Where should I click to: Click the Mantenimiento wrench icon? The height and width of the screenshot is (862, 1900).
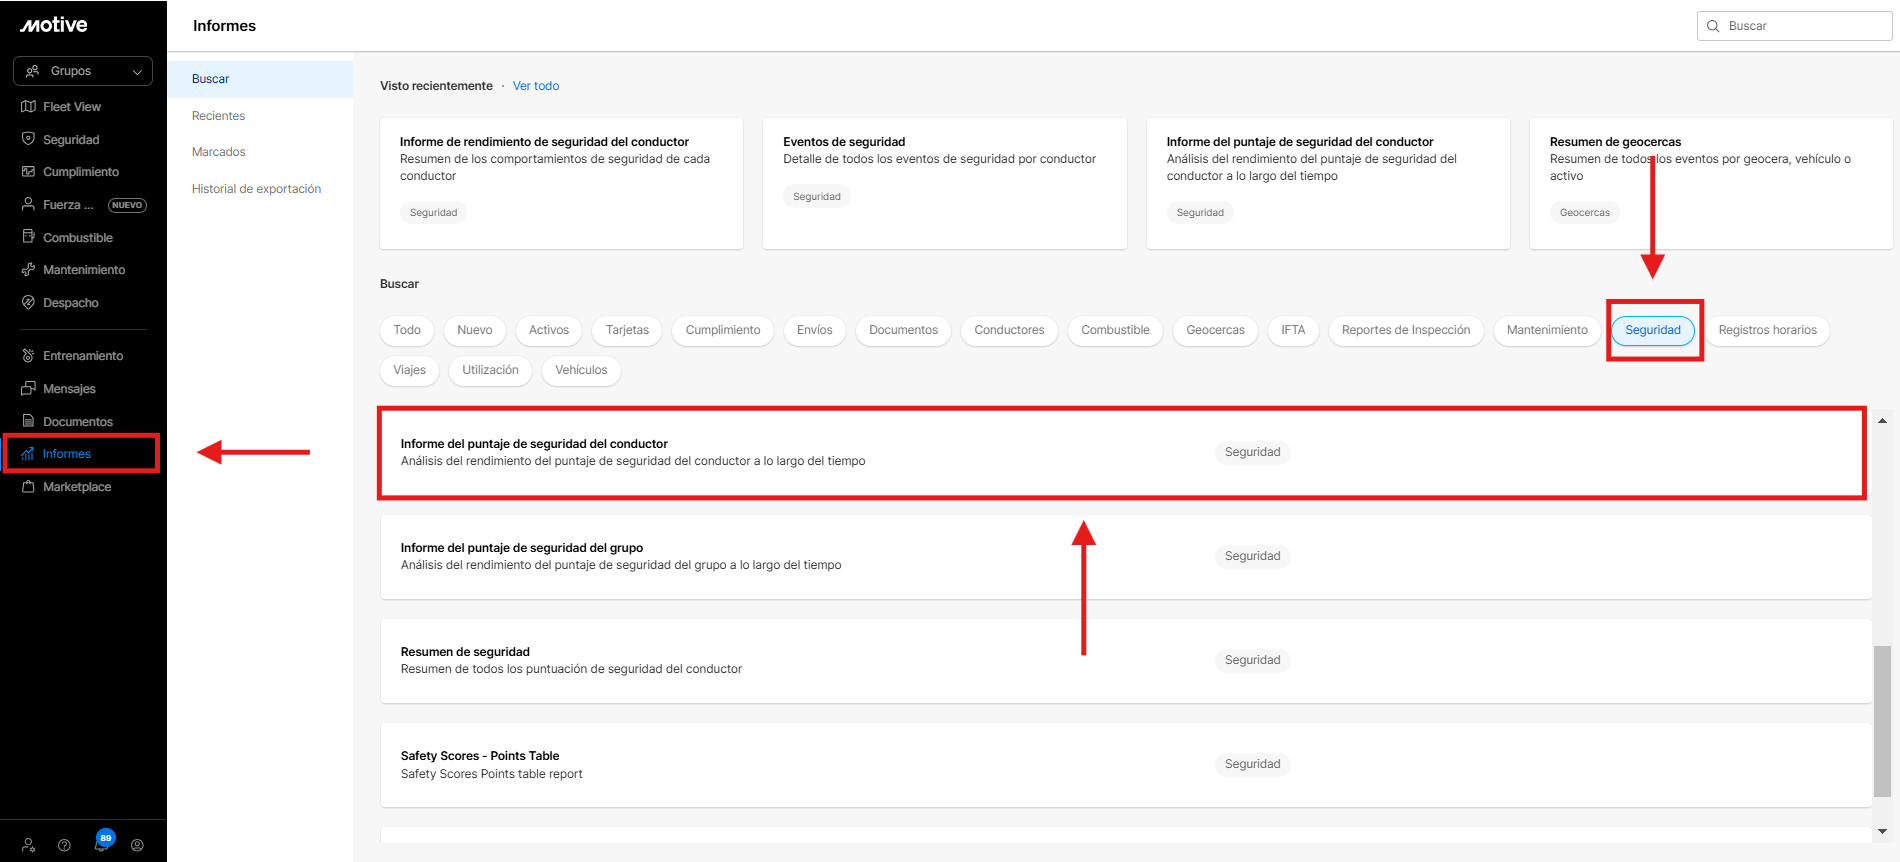(x=28, y=270)
